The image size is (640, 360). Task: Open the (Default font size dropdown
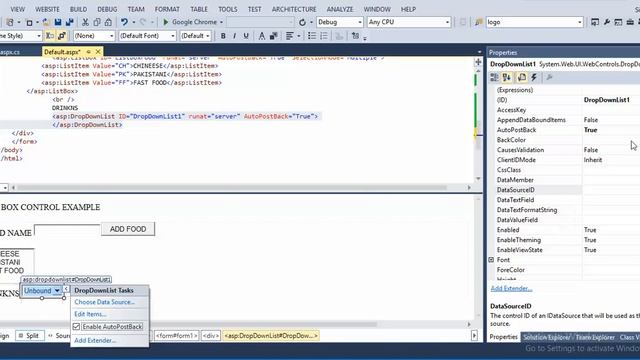click(195, 36)
